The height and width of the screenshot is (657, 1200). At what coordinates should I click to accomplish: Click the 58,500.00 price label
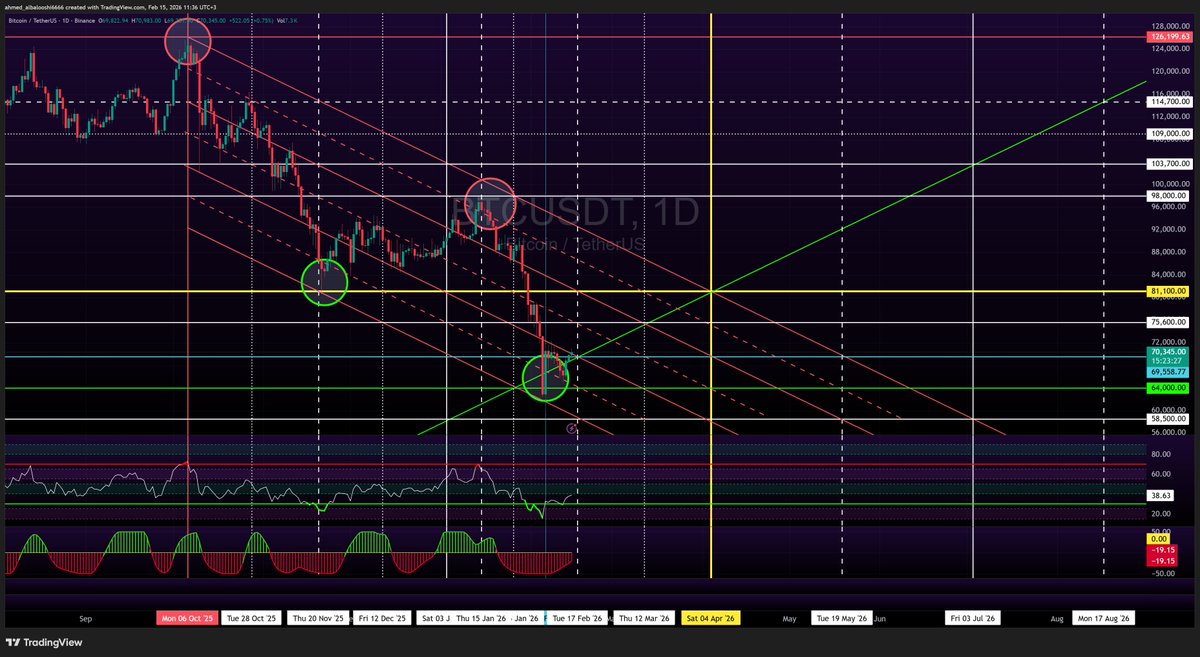coord(1168,418)
